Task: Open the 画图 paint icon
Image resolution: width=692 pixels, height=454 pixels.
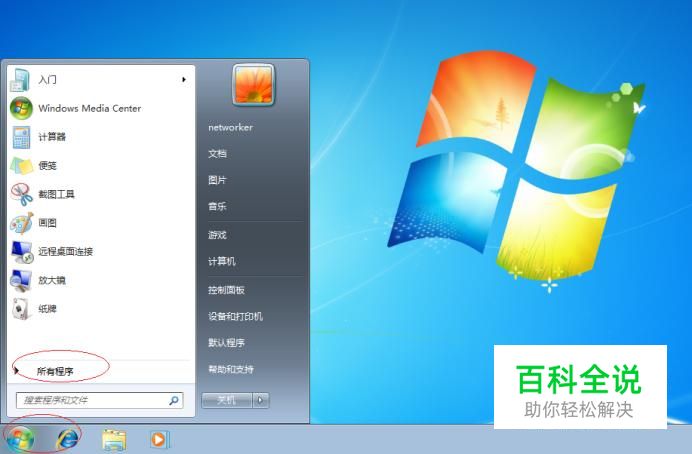Action: tap(22, 223)
